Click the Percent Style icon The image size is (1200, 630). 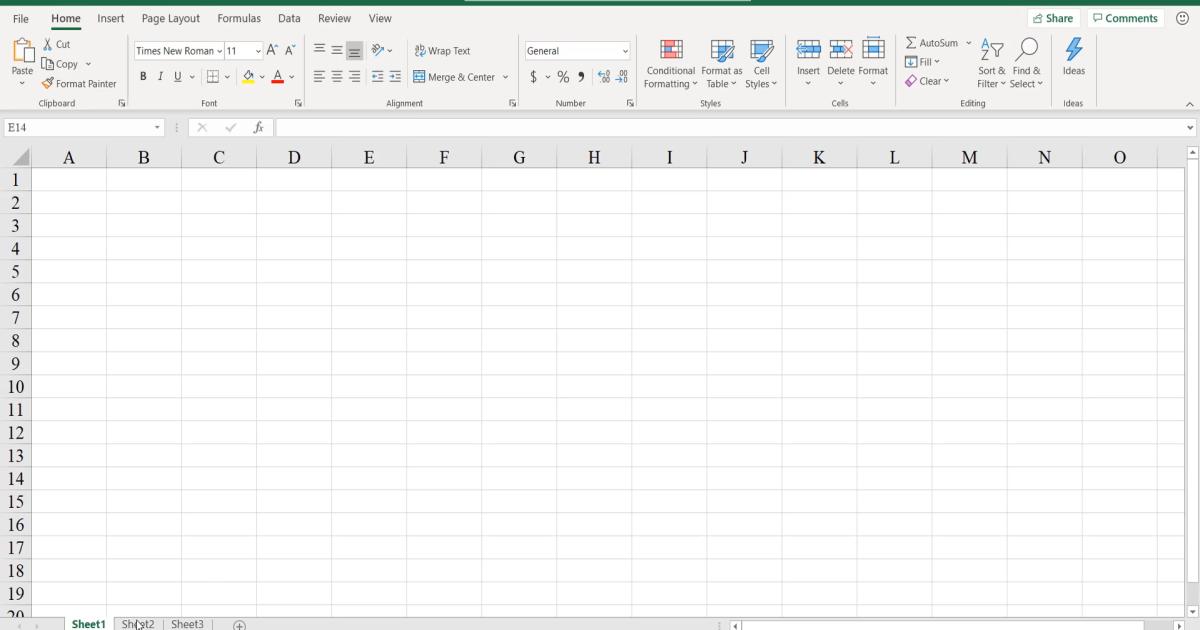point(563,75)
